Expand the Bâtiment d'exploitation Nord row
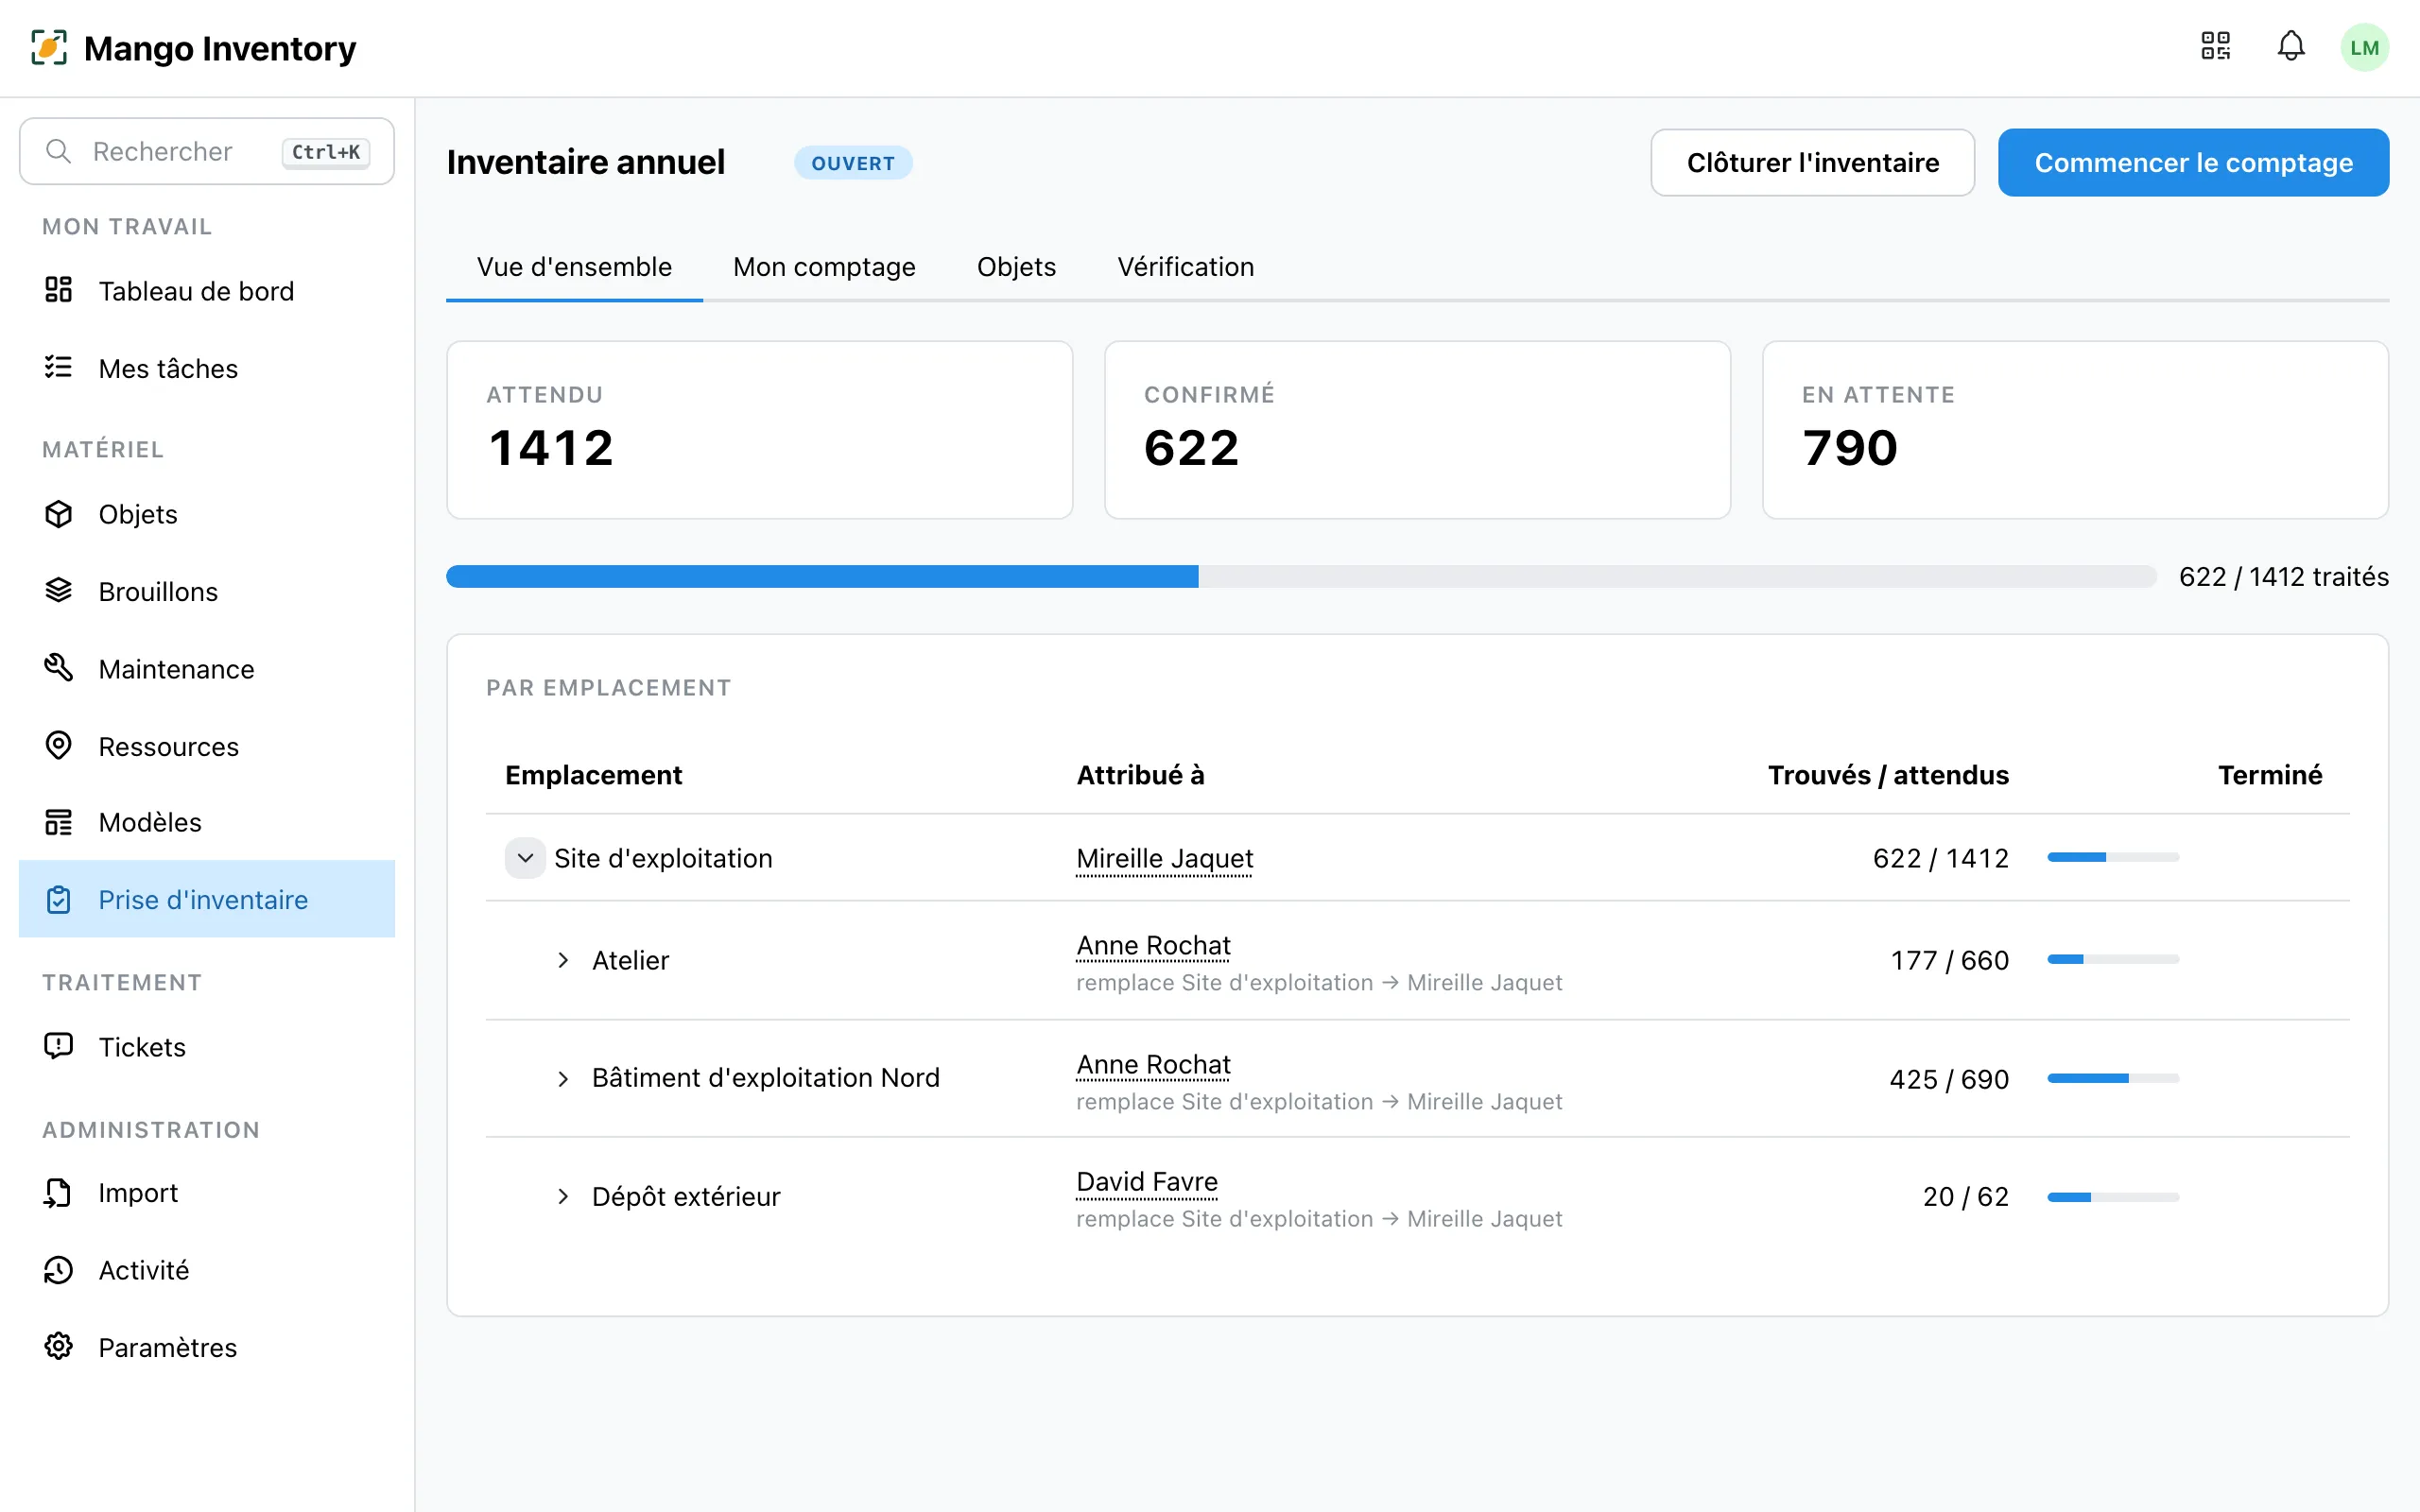The width and height of the screenshot is (2420, 1512). pos(563,1078)
